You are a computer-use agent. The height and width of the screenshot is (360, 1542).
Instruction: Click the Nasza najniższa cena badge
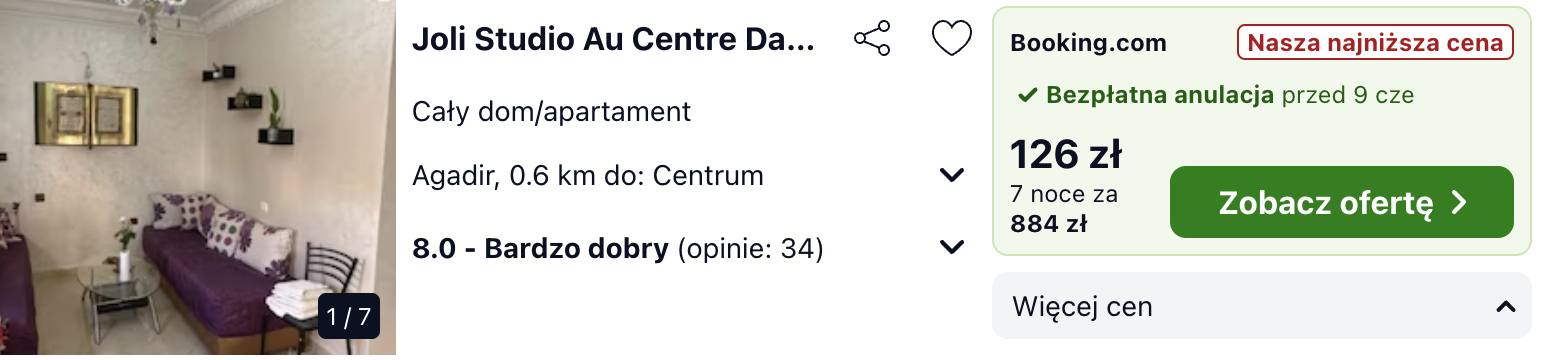tap(1375, 43)
